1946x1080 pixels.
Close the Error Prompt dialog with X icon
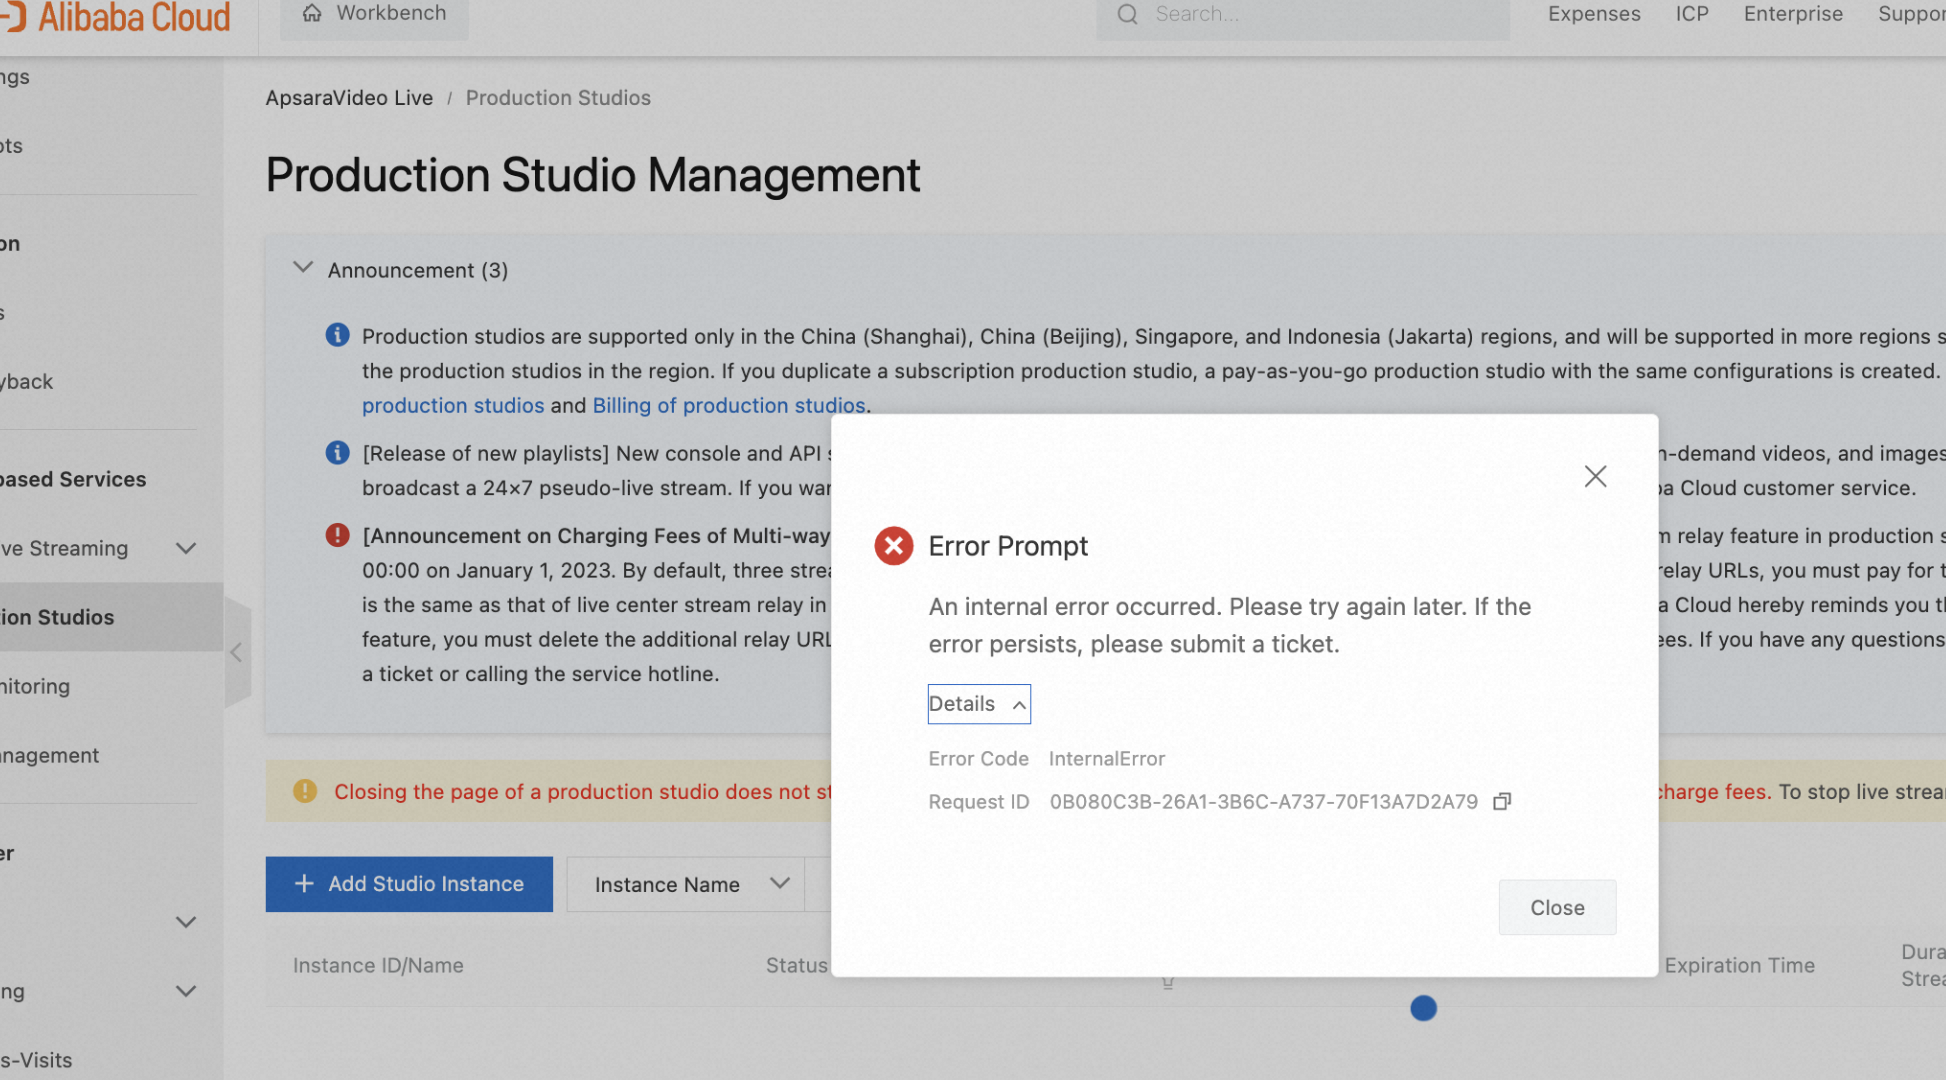(x=1595, y=476)
